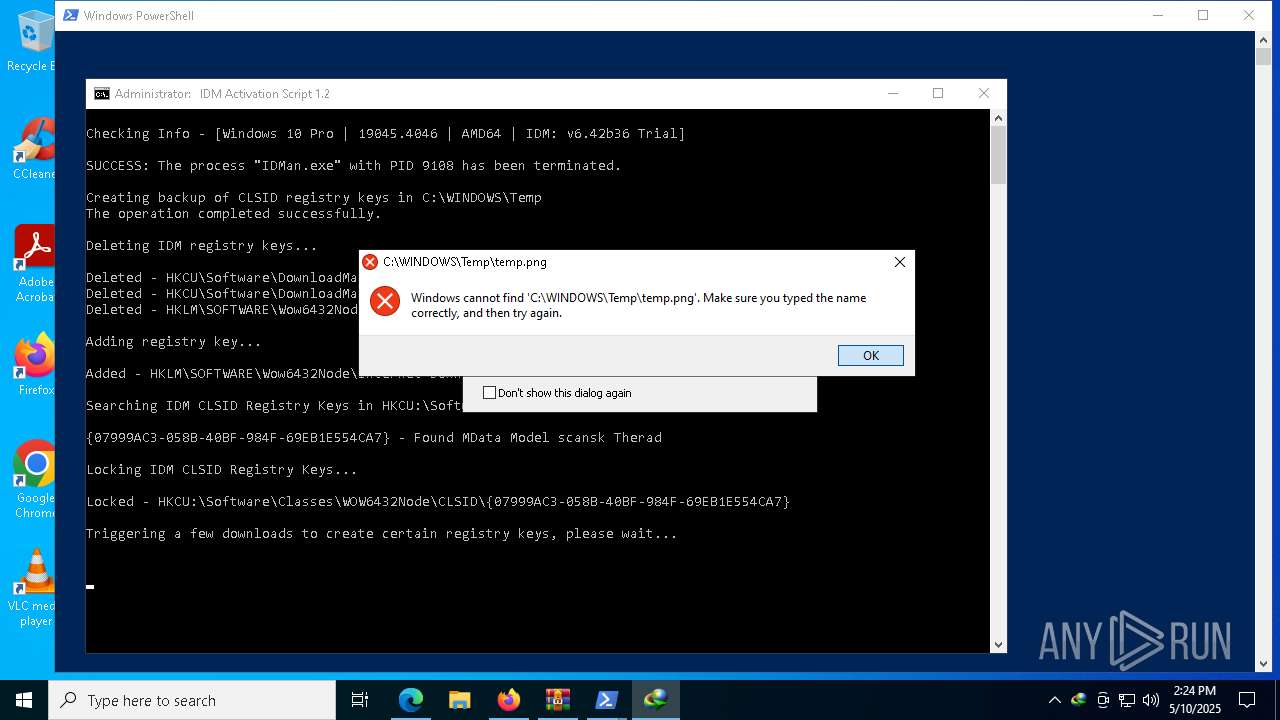Open the Windows Start menu
This screenshot has height=720, width=1280.
[x=24, y=700]
